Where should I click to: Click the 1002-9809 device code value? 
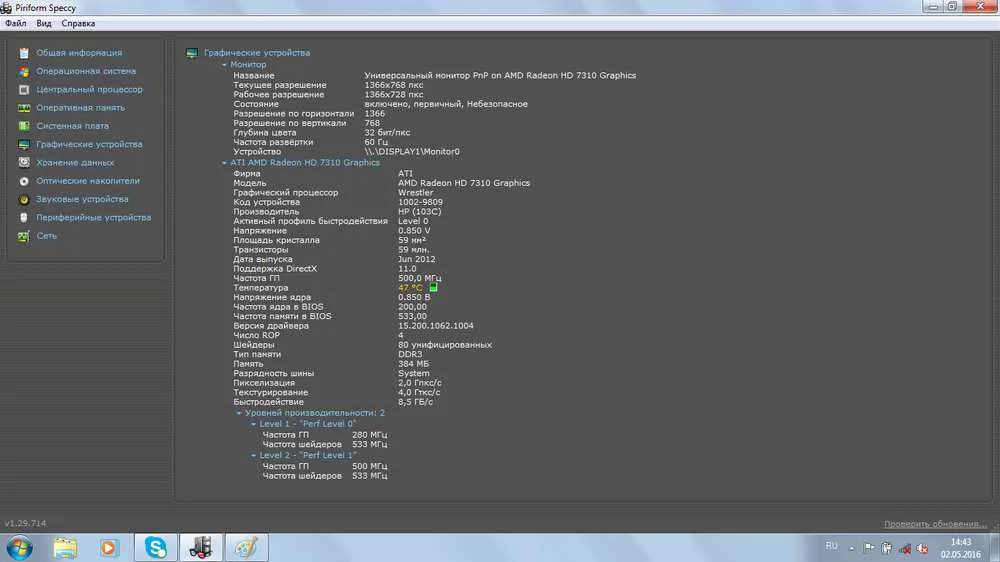[420, 202]
